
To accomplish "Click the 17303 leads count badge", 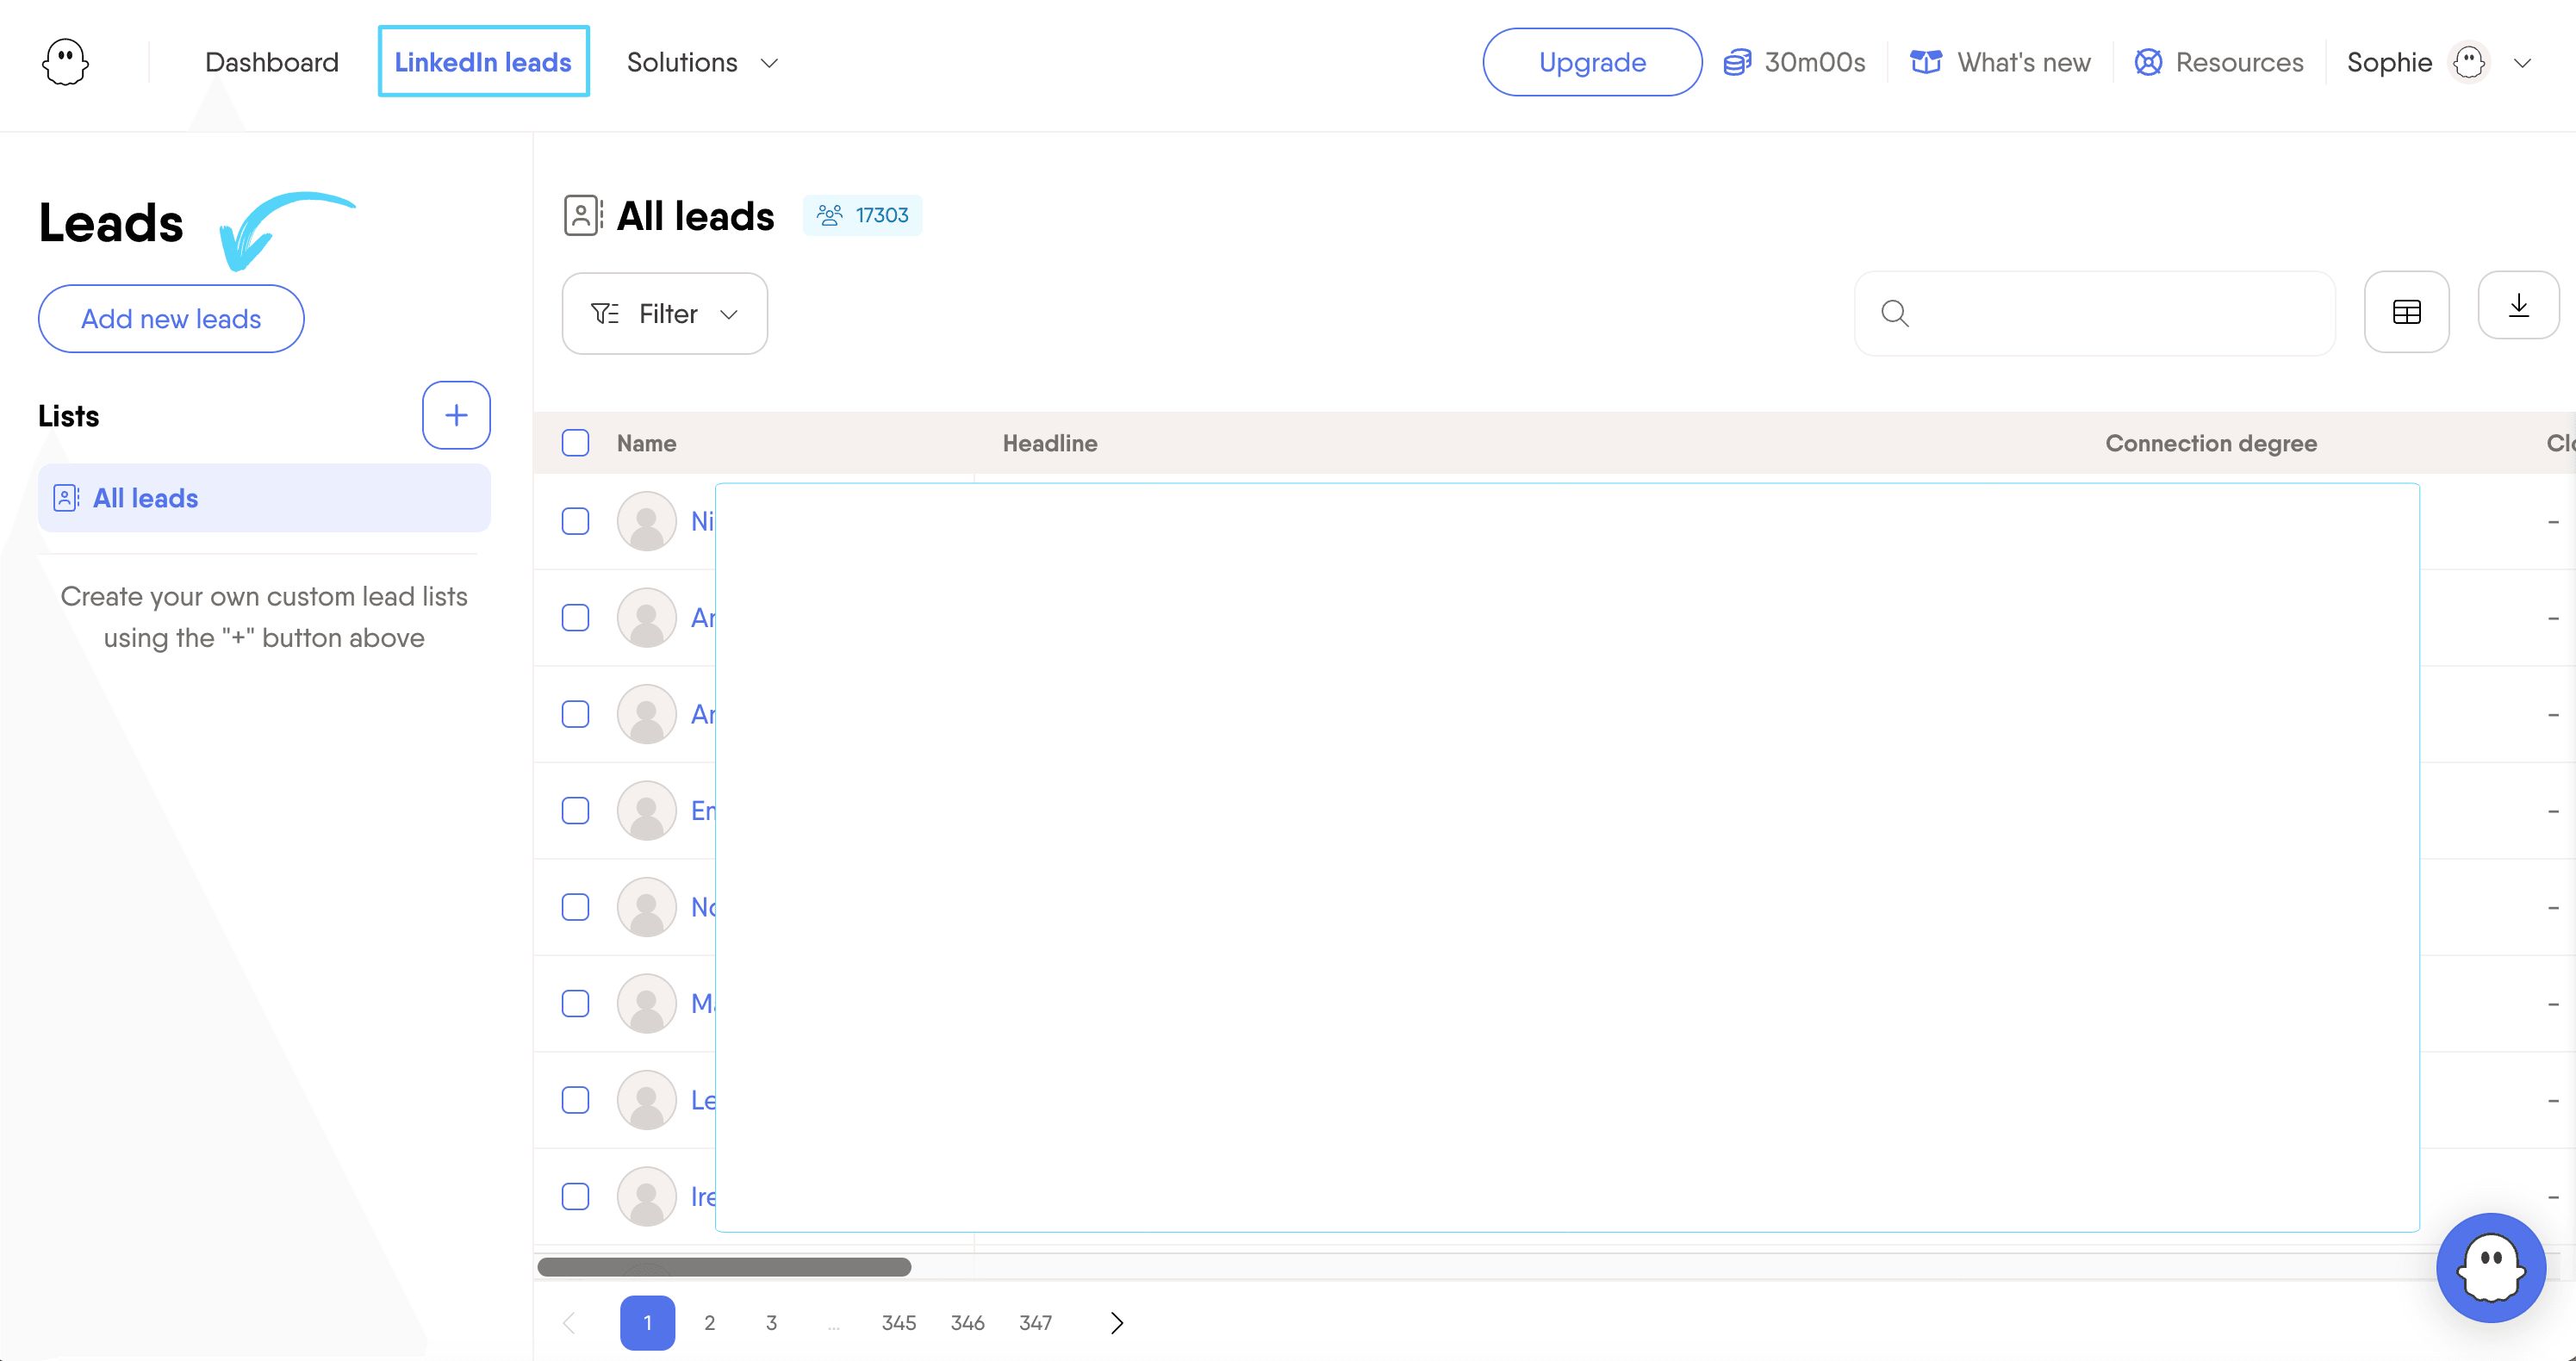I will [862, 215].
